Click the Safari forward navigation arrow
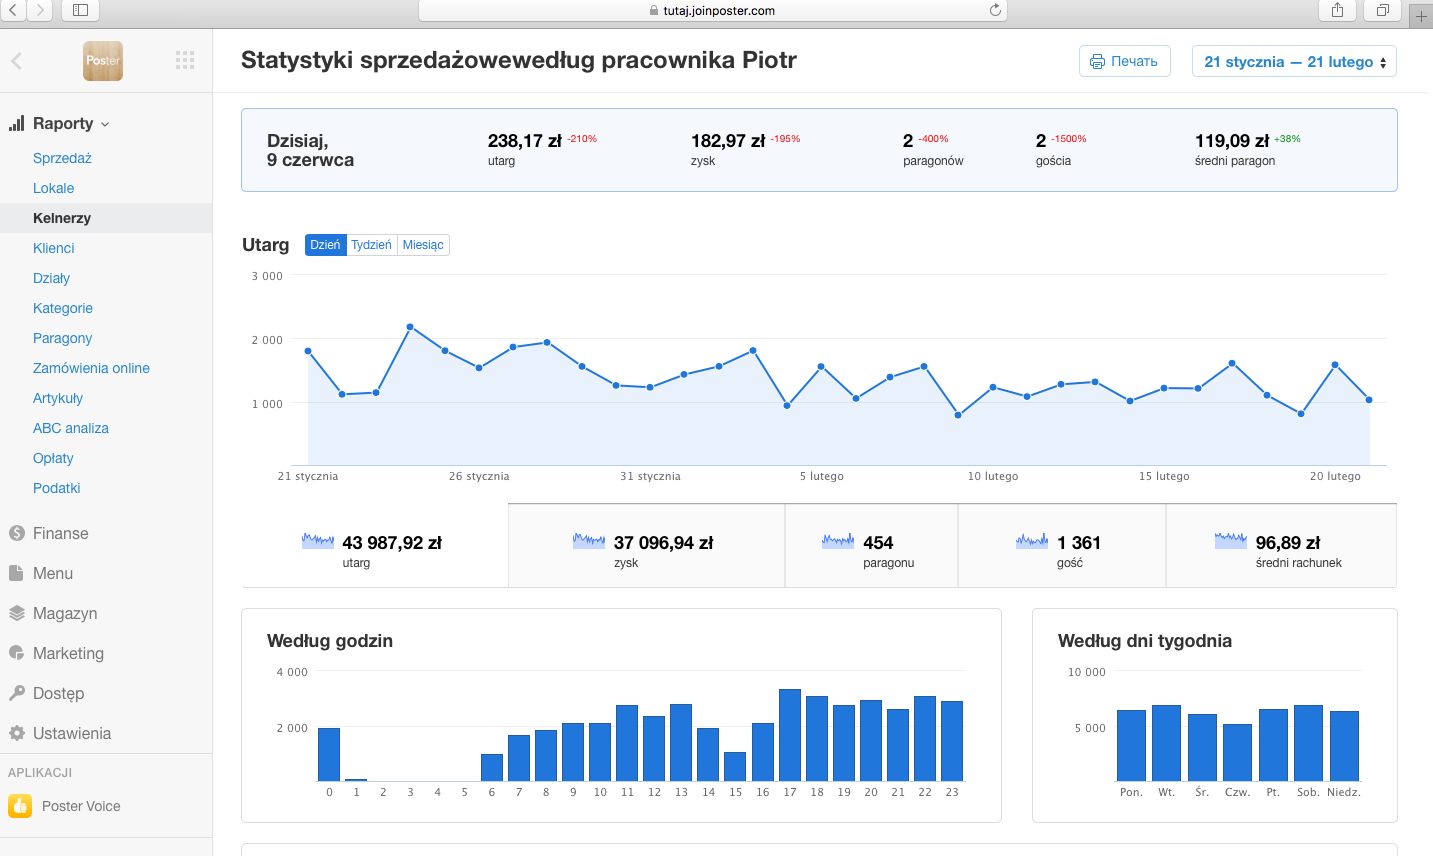 pos(39,10)
